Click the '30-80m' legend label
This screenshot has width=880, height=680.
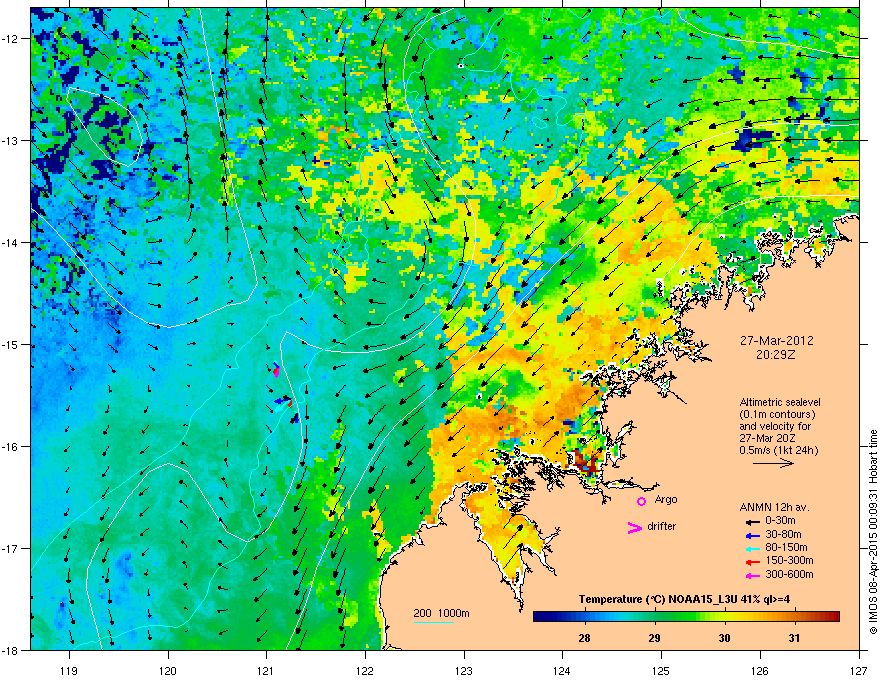pos(783,534)
